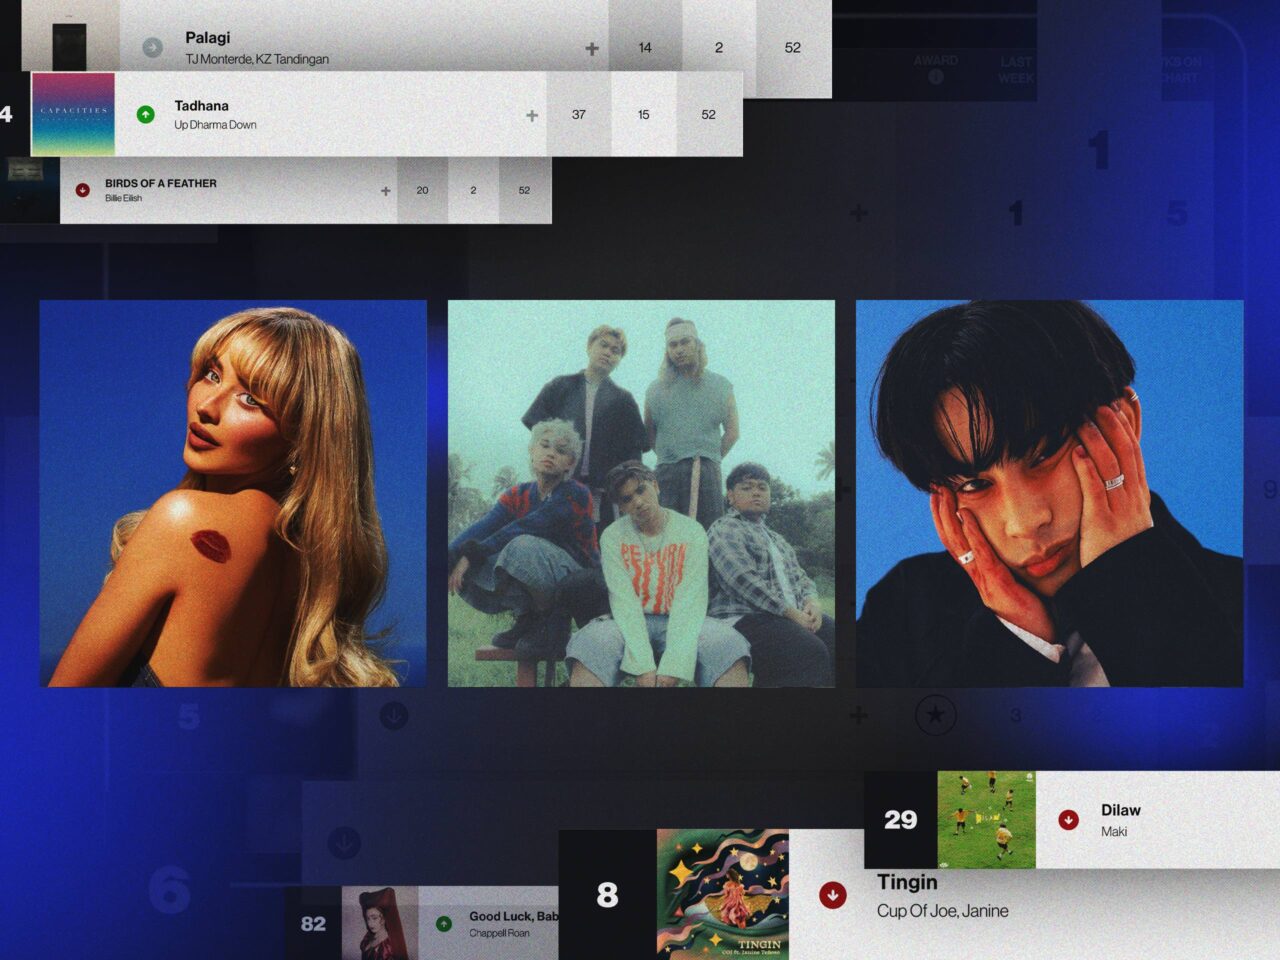This screenshot has height=960, width=1280.
Task: Click the green up arrow beside Good Luck, Babe
Action: tap(443, 924)
